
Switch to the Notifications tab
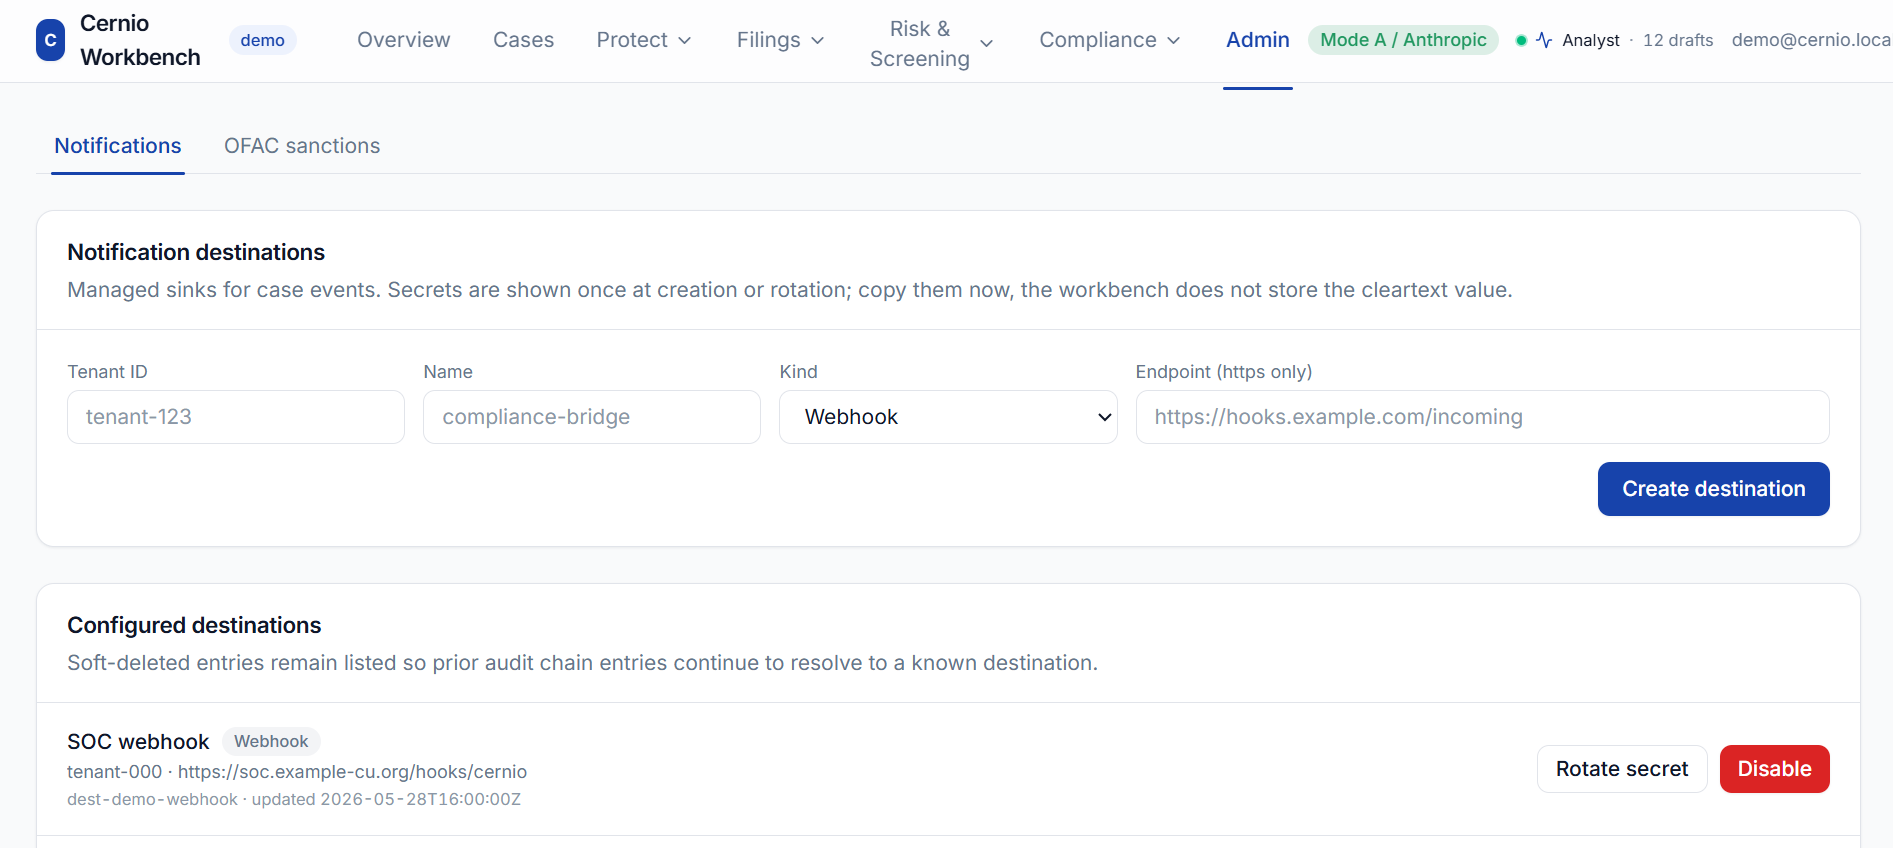click(x=118, y=146)
